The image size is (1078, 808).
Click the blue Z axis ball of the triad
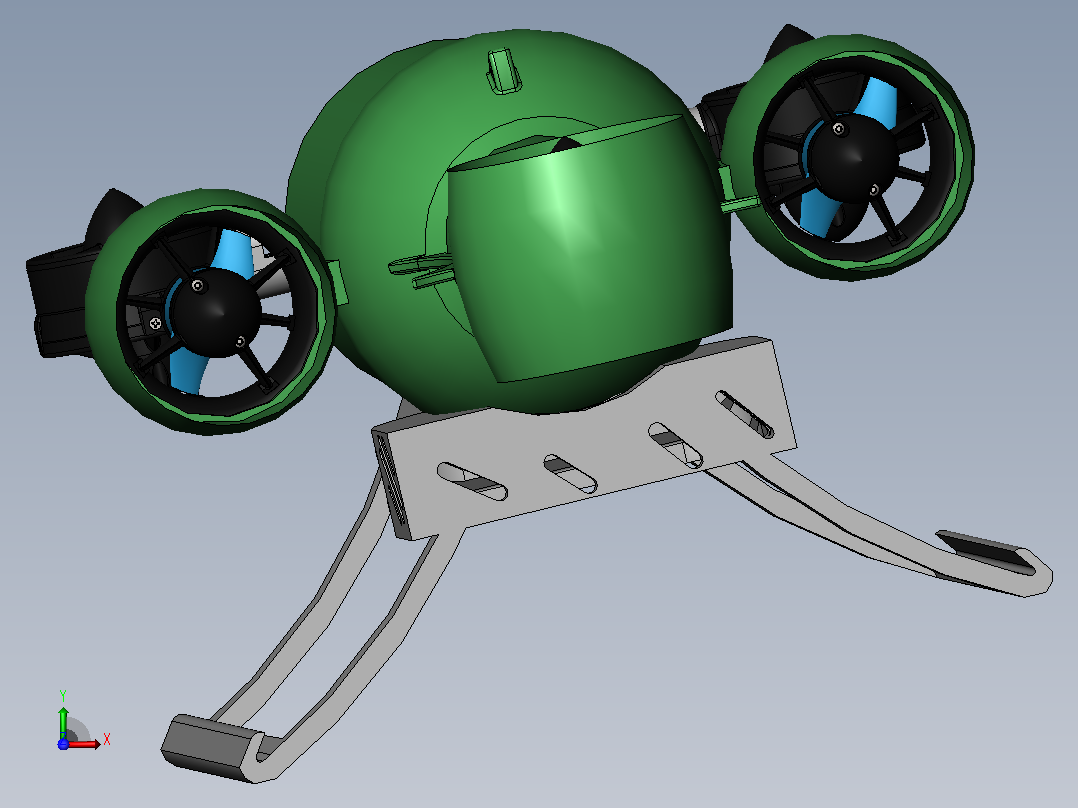coord(63,744)
